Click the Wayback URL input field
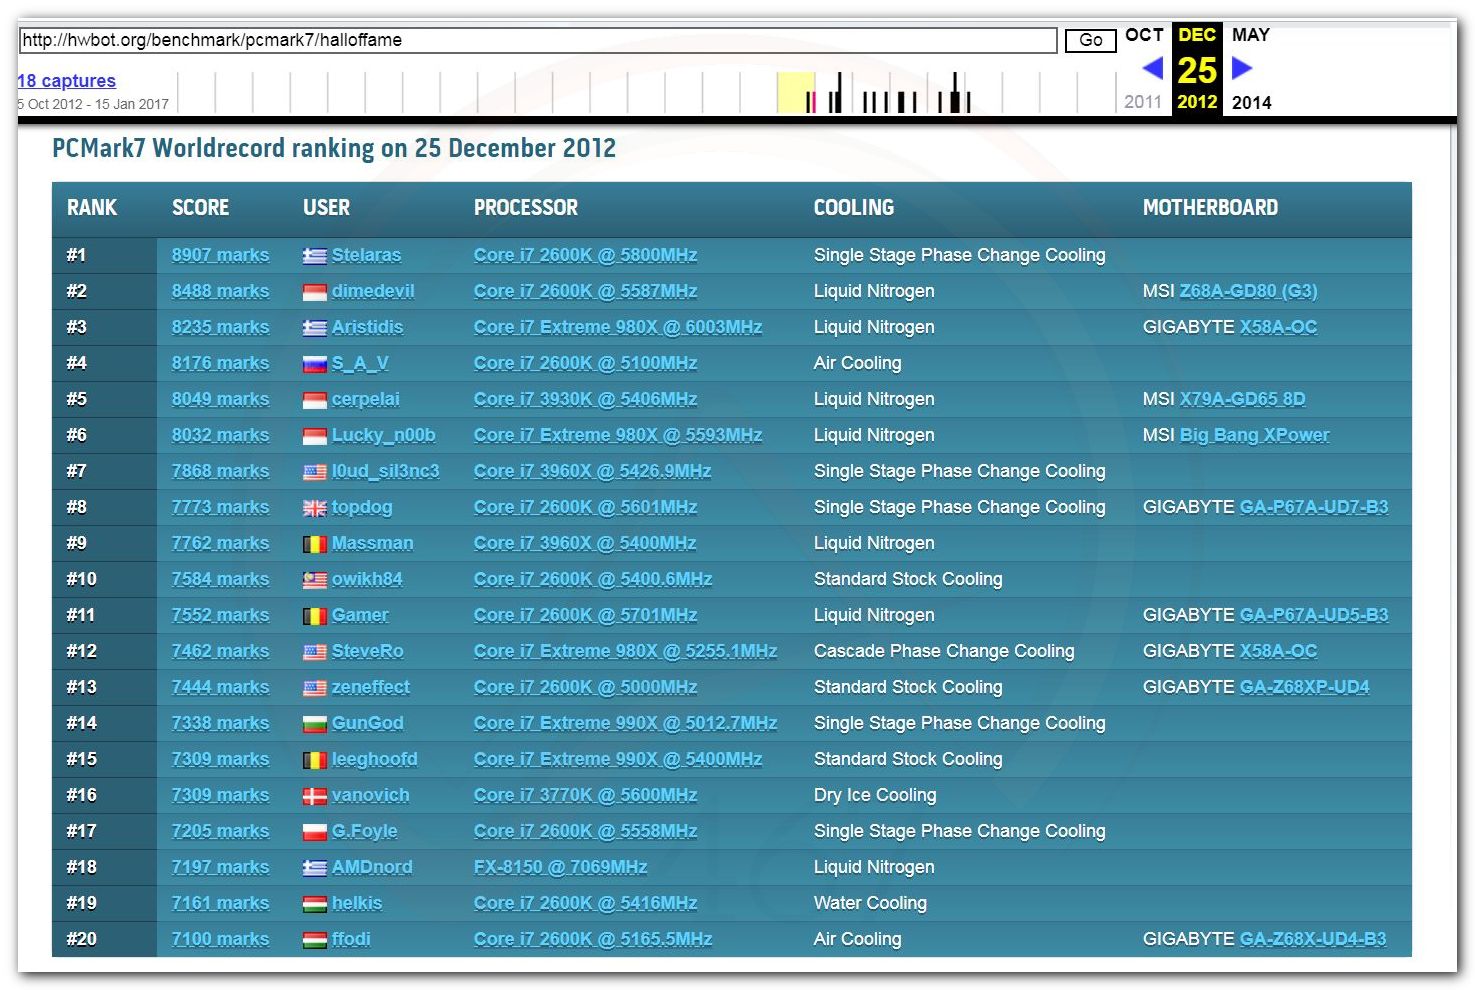Image resolution: width=1475 pixels, height=990 pixels. coord(538,40)
